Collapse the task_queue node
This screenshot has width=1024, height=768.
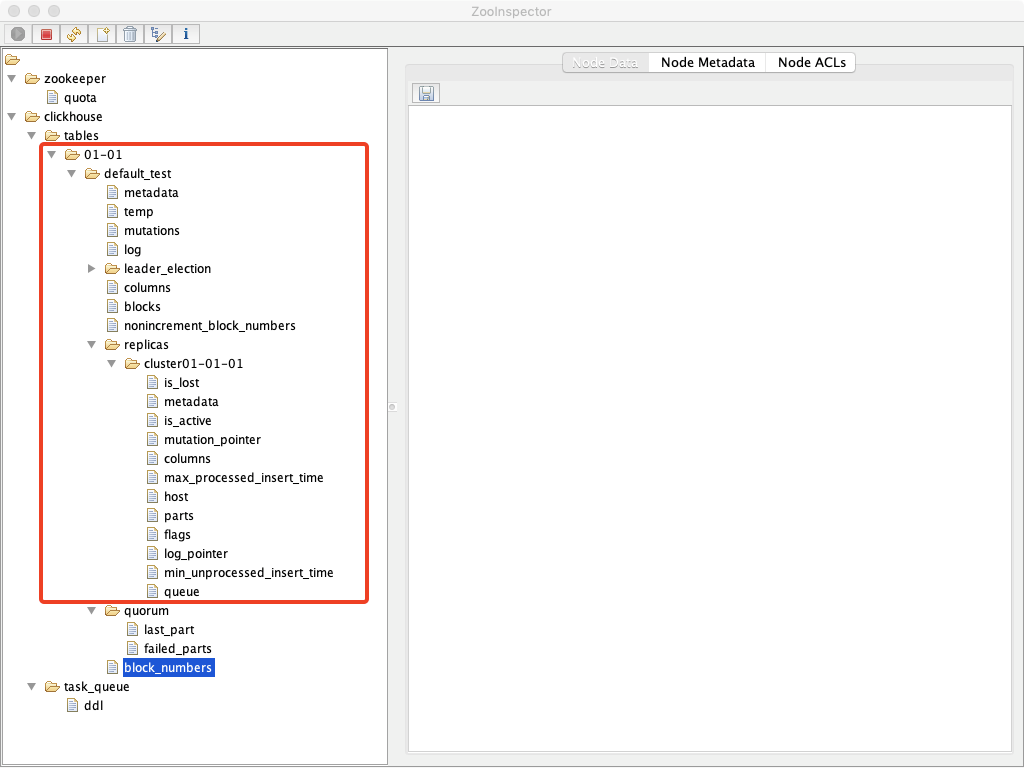click(x=31, y=686)
